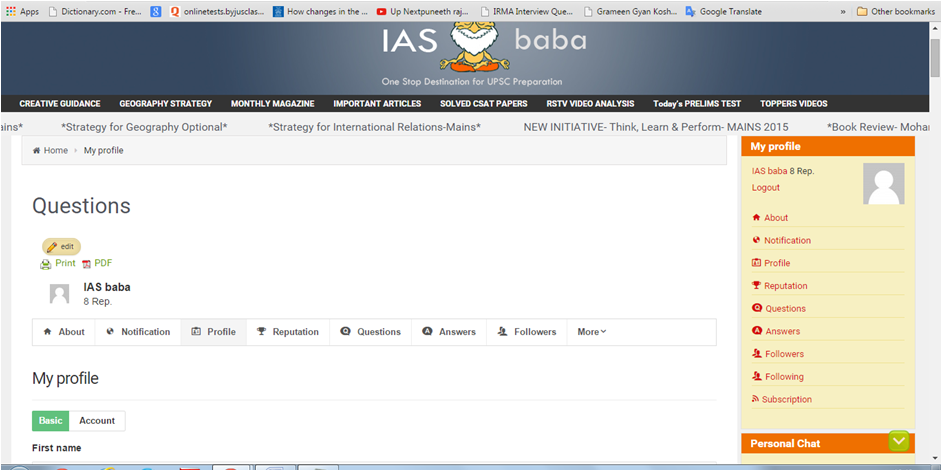Open Notification in the sidebar
The height and width of the screenshot is (471, 942).
click(788, 240)
